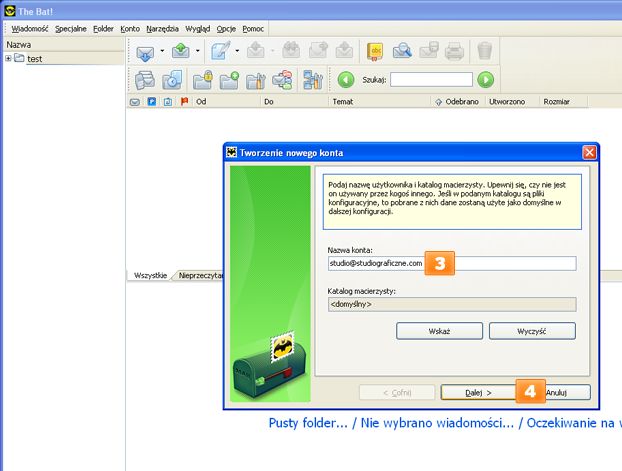
Task: Switch to the Wszystkie tab
Action: 150,275
